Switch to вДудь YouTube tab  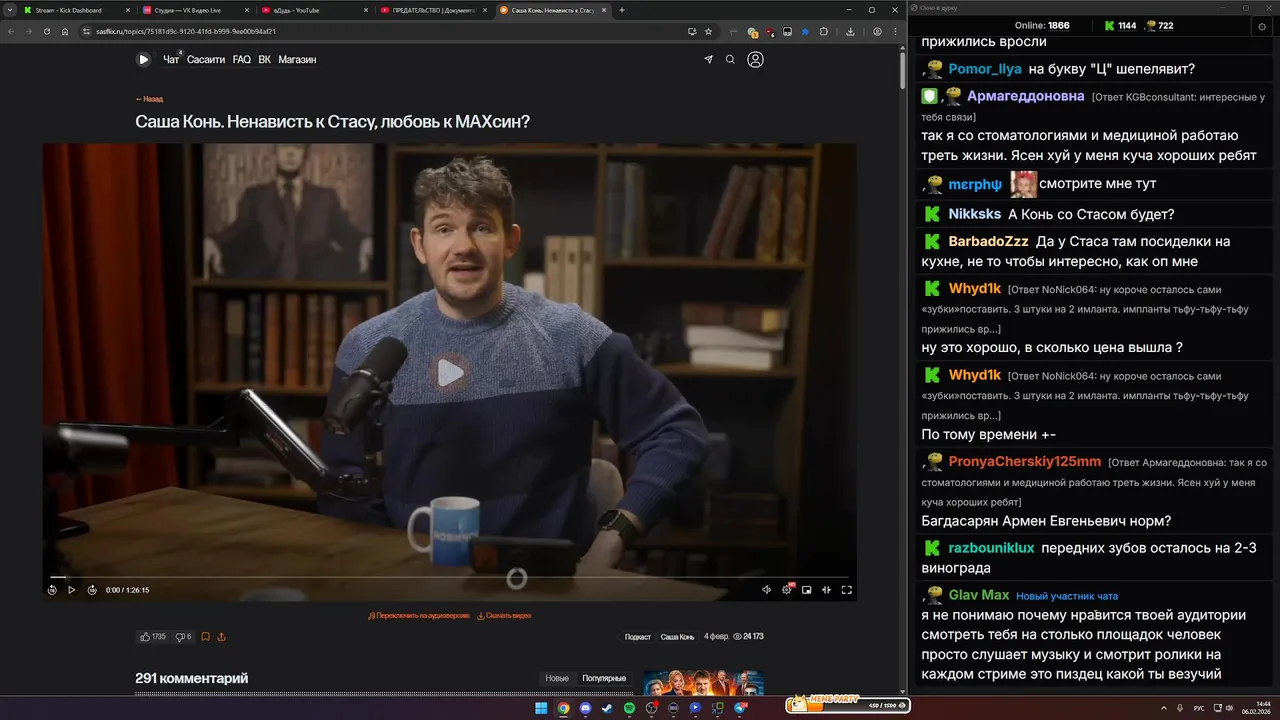(313, 10)
